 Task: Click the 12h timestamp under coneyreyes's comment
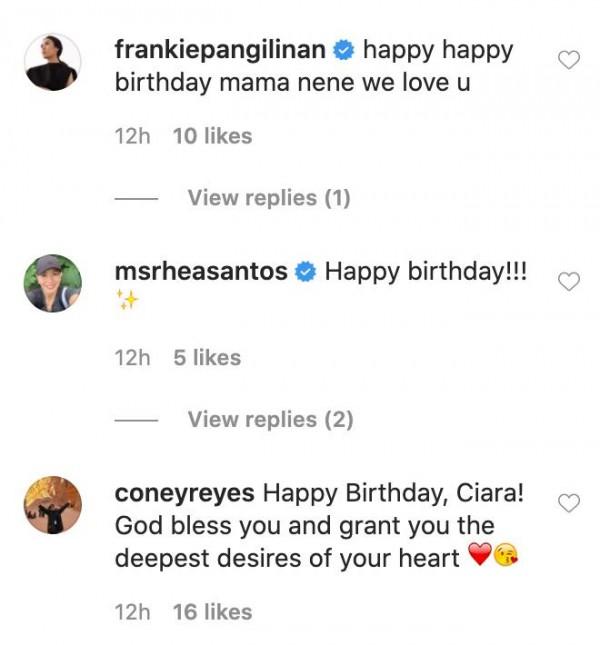132,612
